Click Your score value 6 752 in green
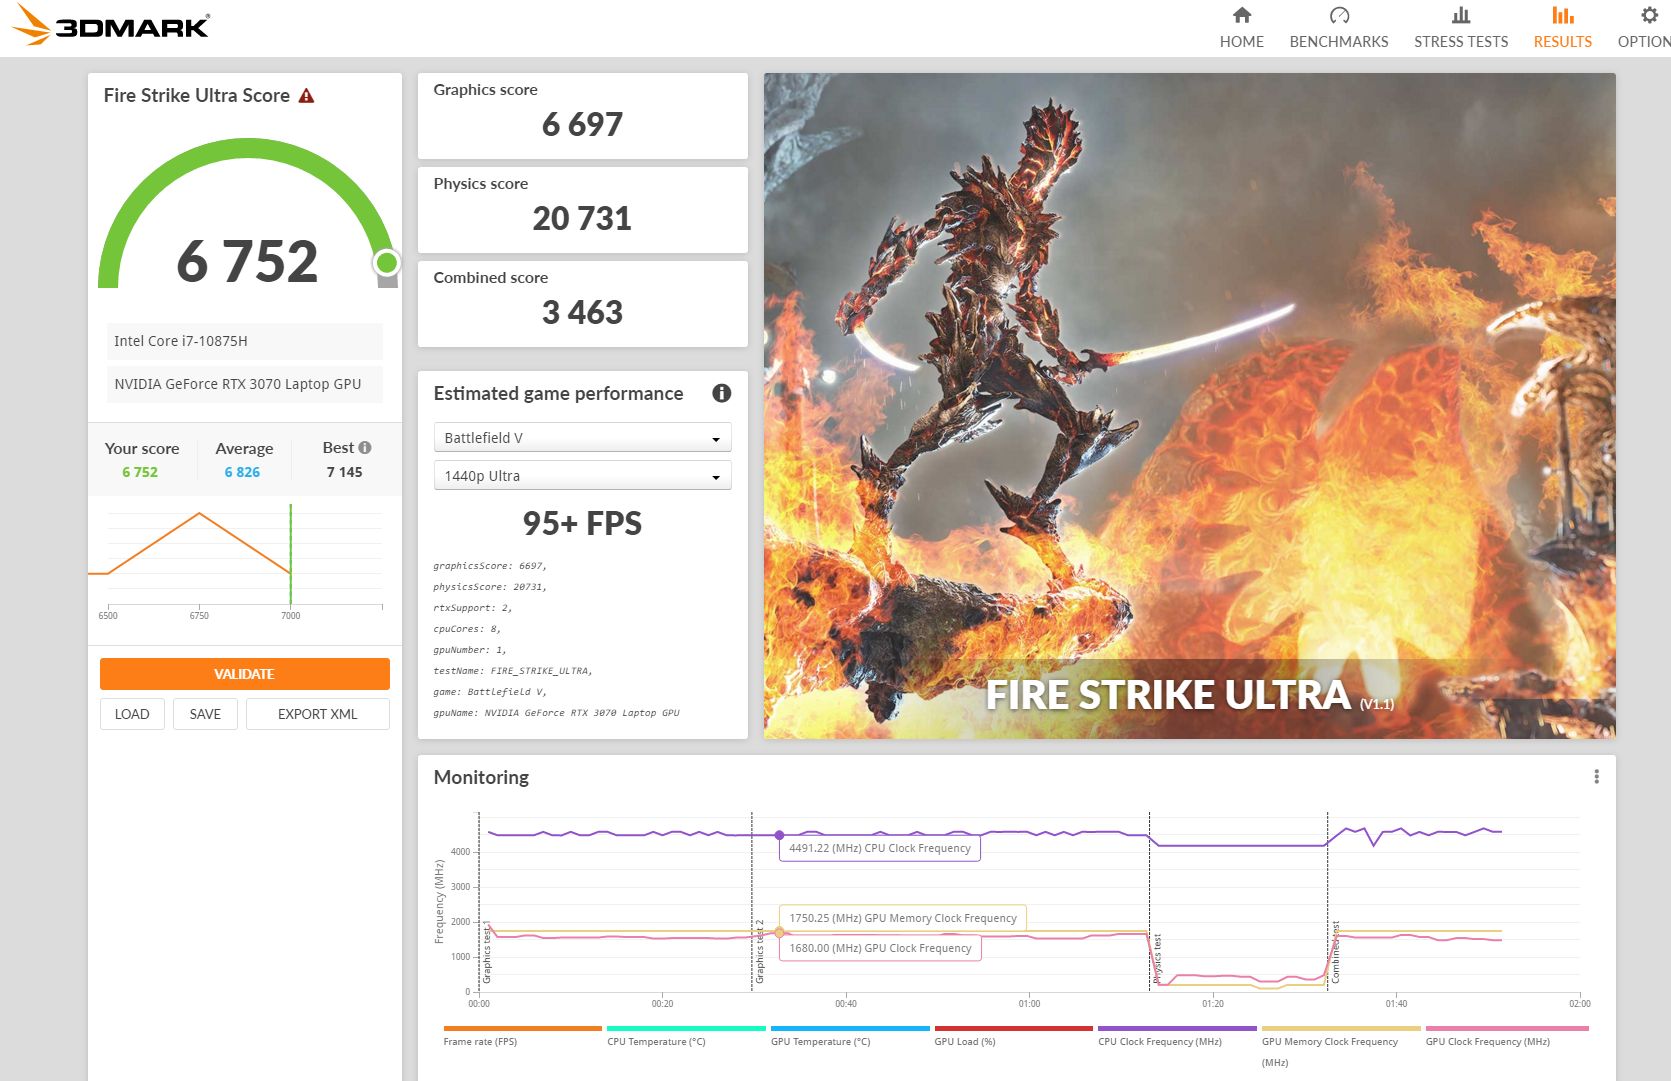This screenshot has width=1671, height=1081. [140, 472]
